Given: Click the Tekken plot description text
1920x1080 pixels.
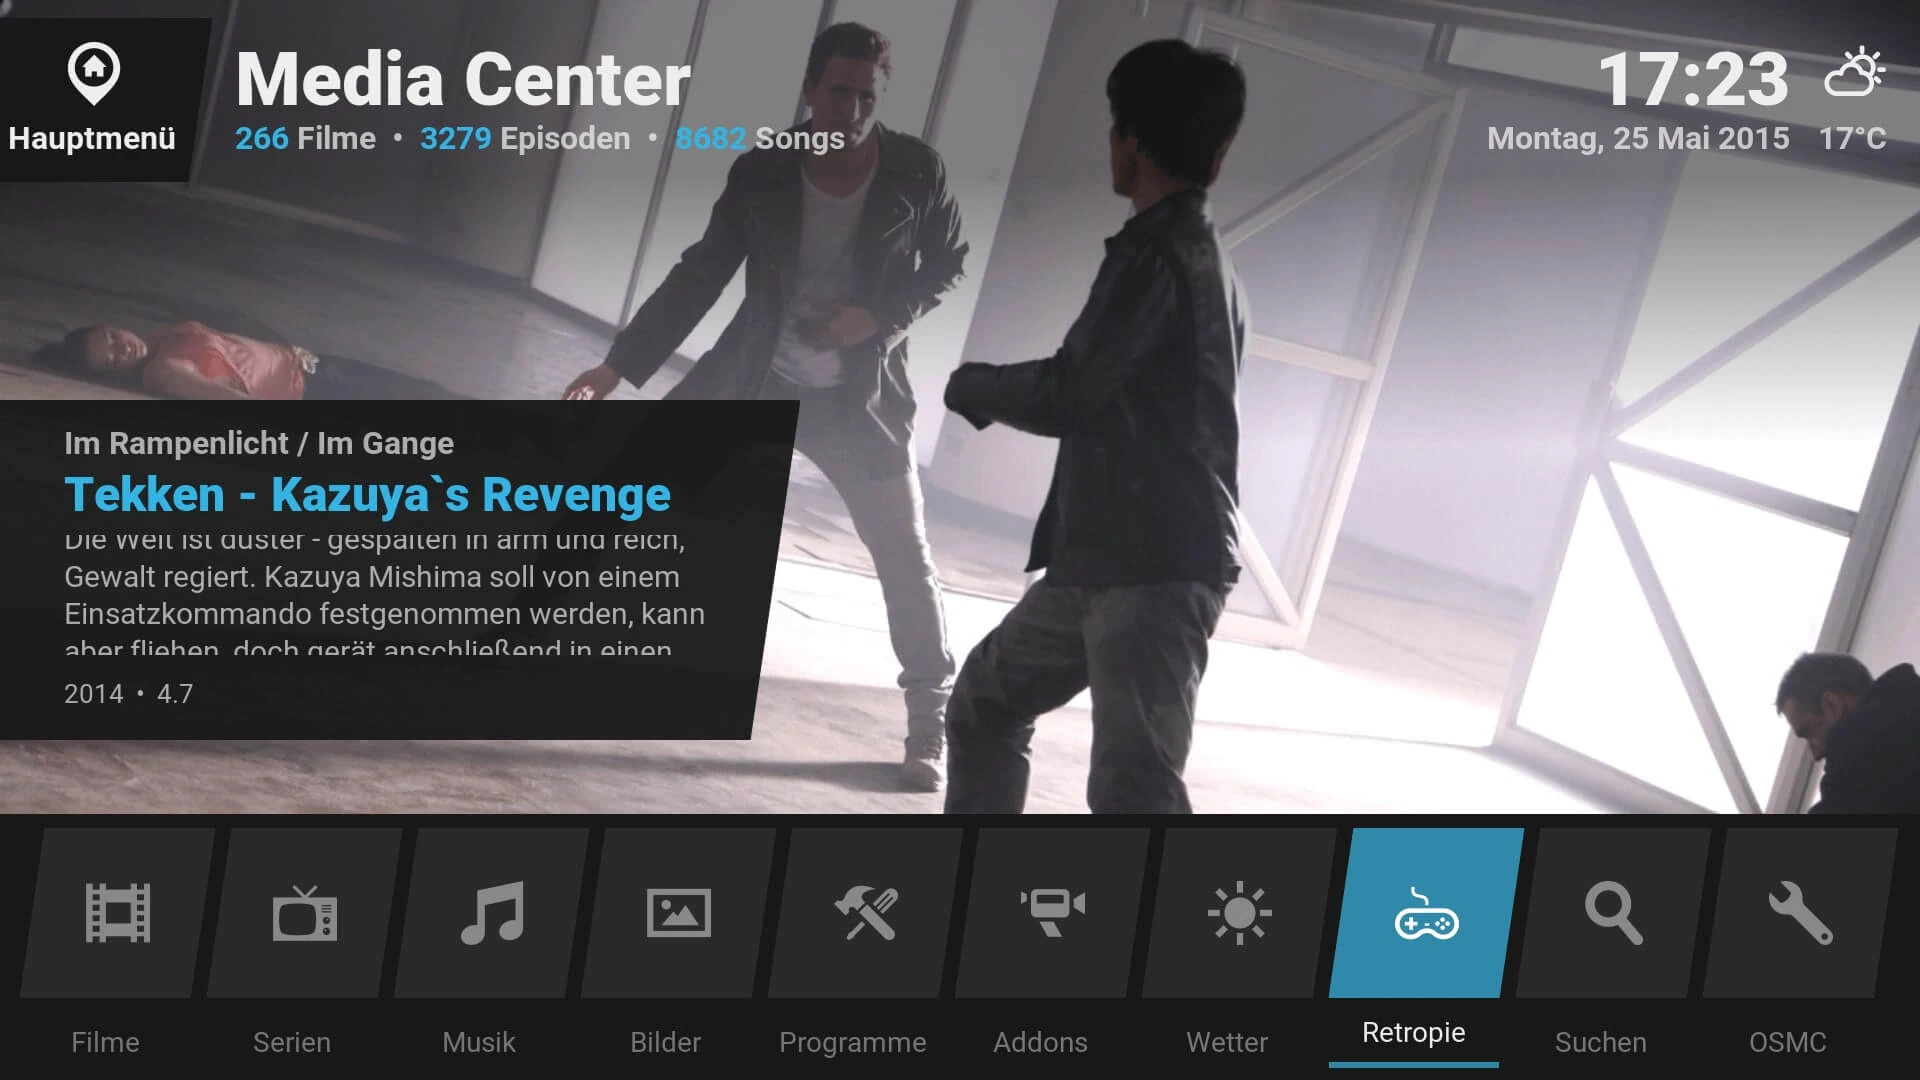Looking at the screenshot, I should coord(385,595).
